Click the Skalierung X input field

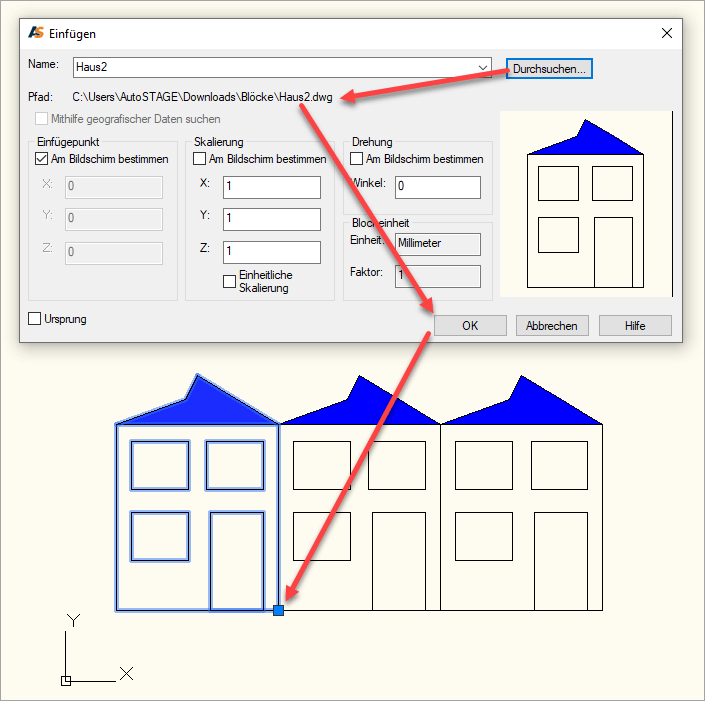[271, 187]
